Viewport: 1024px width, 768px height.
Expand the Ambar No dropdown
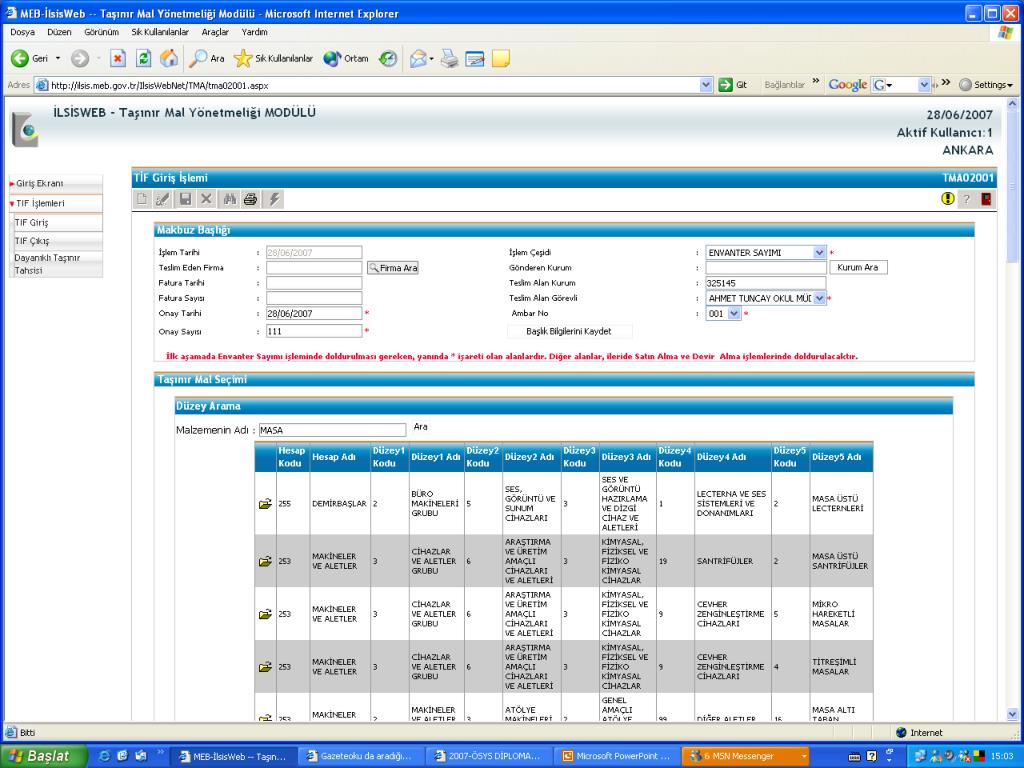tap(735, 313)
